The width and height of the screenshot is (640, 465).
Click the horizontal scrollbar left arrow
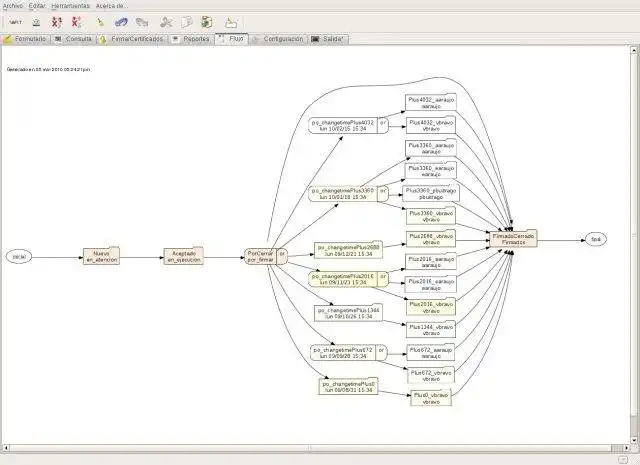[5, 448]
